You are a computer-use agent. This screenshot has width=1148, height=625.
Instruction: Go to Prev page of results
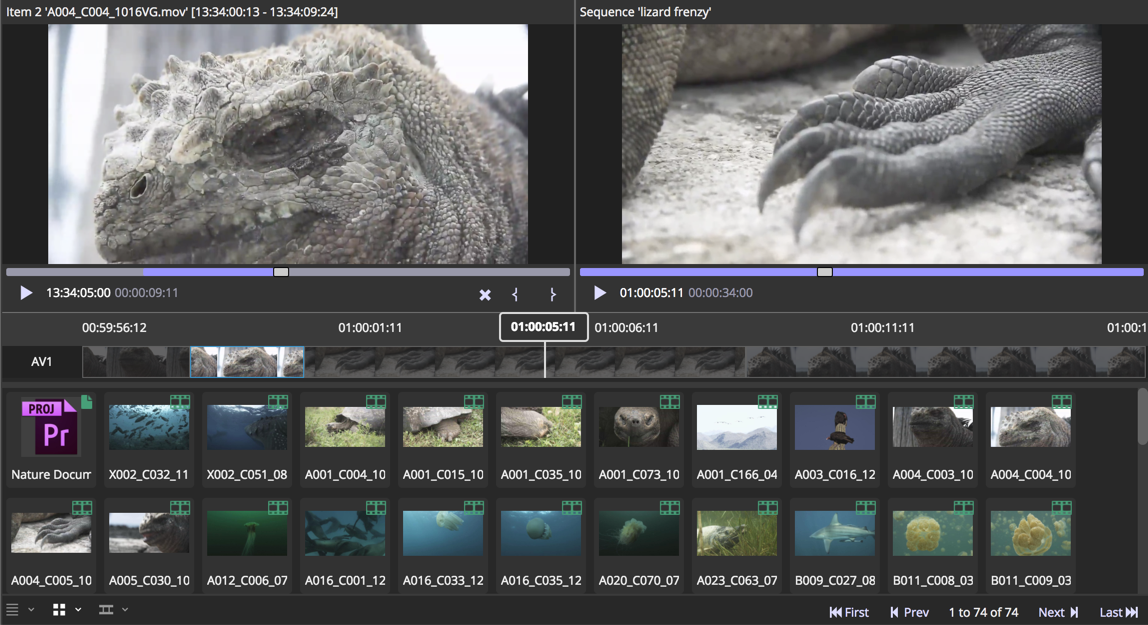click(x=909, y=612)
